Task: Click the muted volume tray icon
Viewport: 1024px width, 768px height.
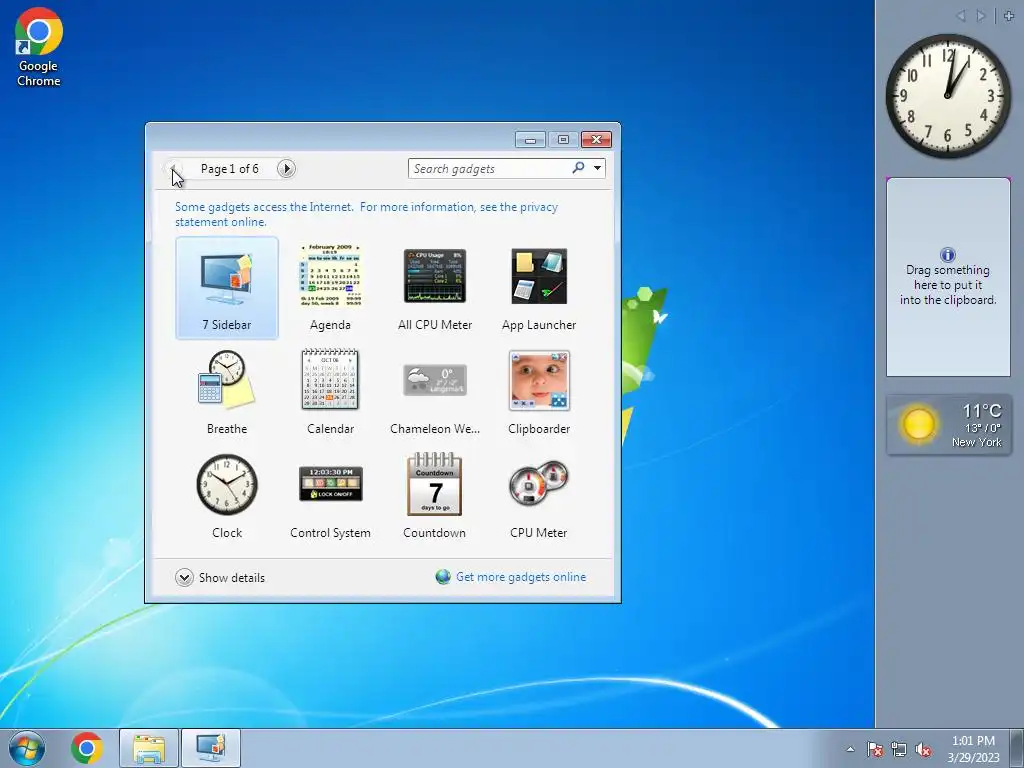Action: point(923,749)
